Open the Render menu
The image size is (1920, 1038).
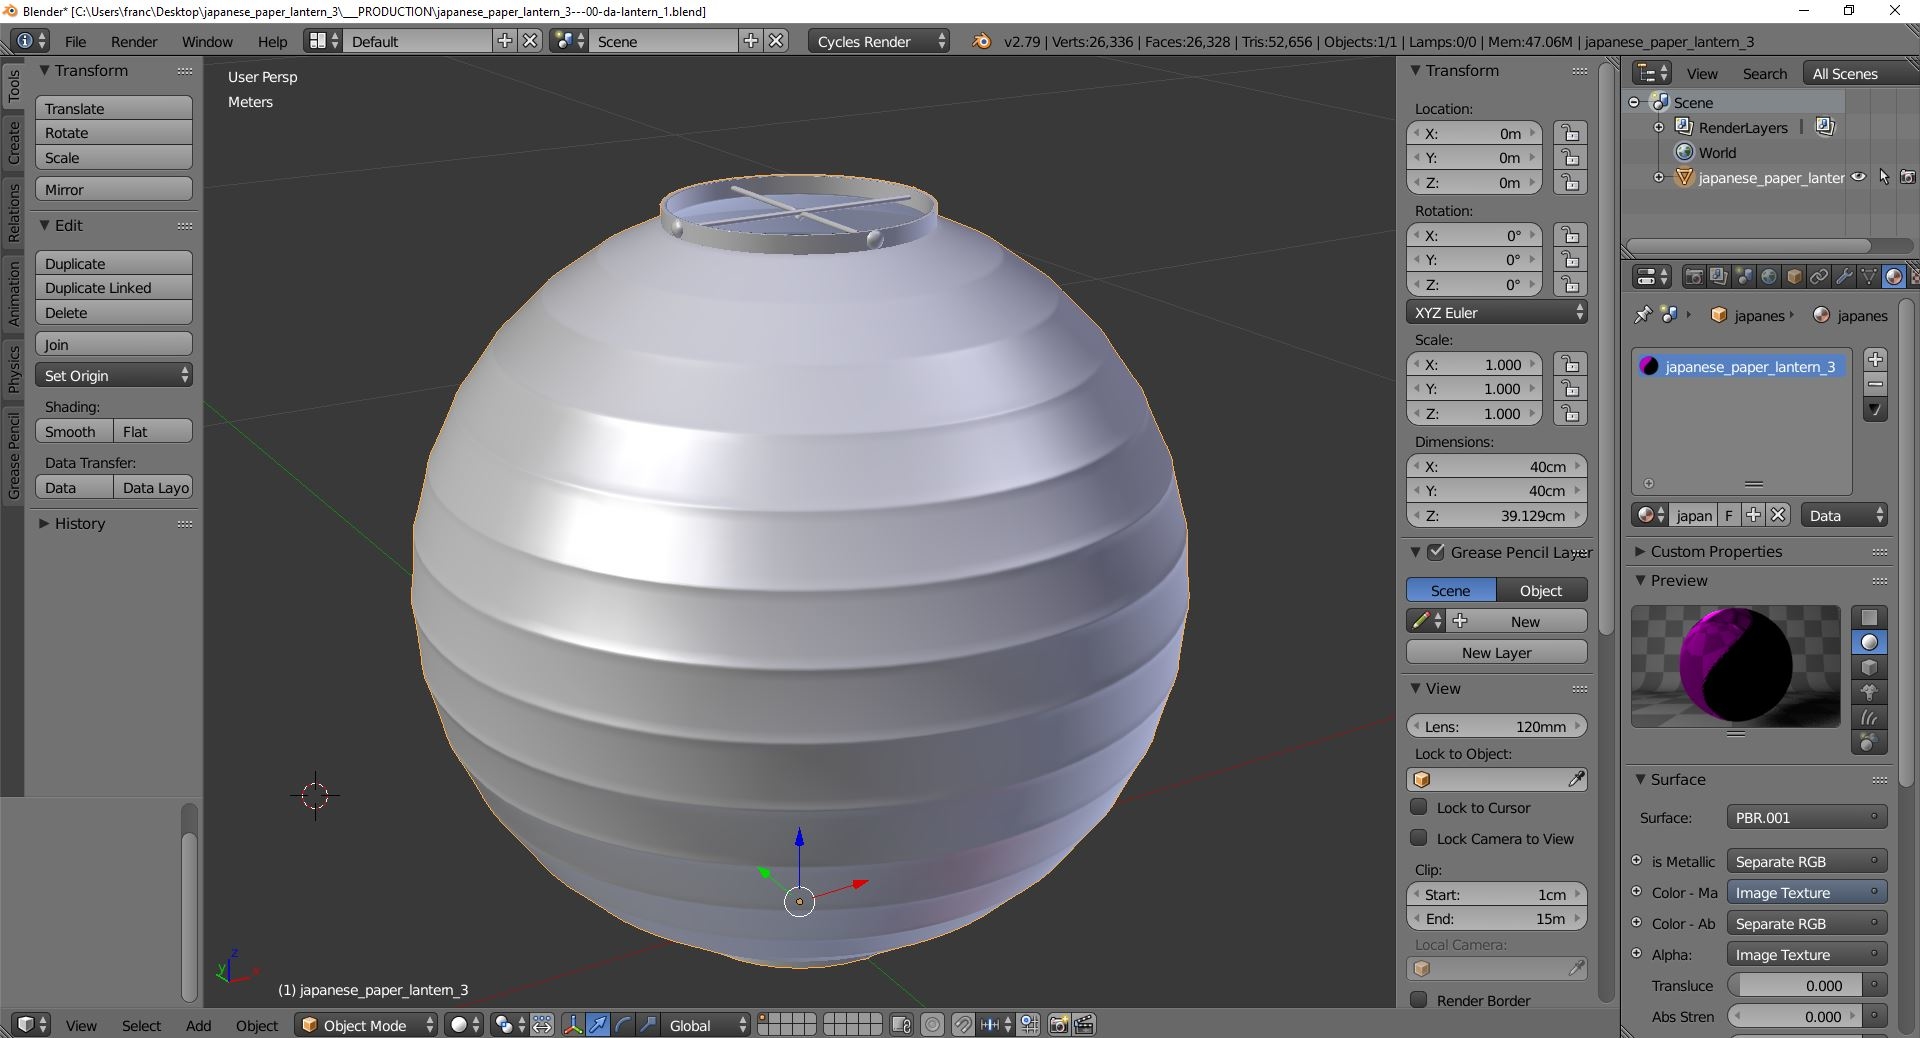(134, 41)
